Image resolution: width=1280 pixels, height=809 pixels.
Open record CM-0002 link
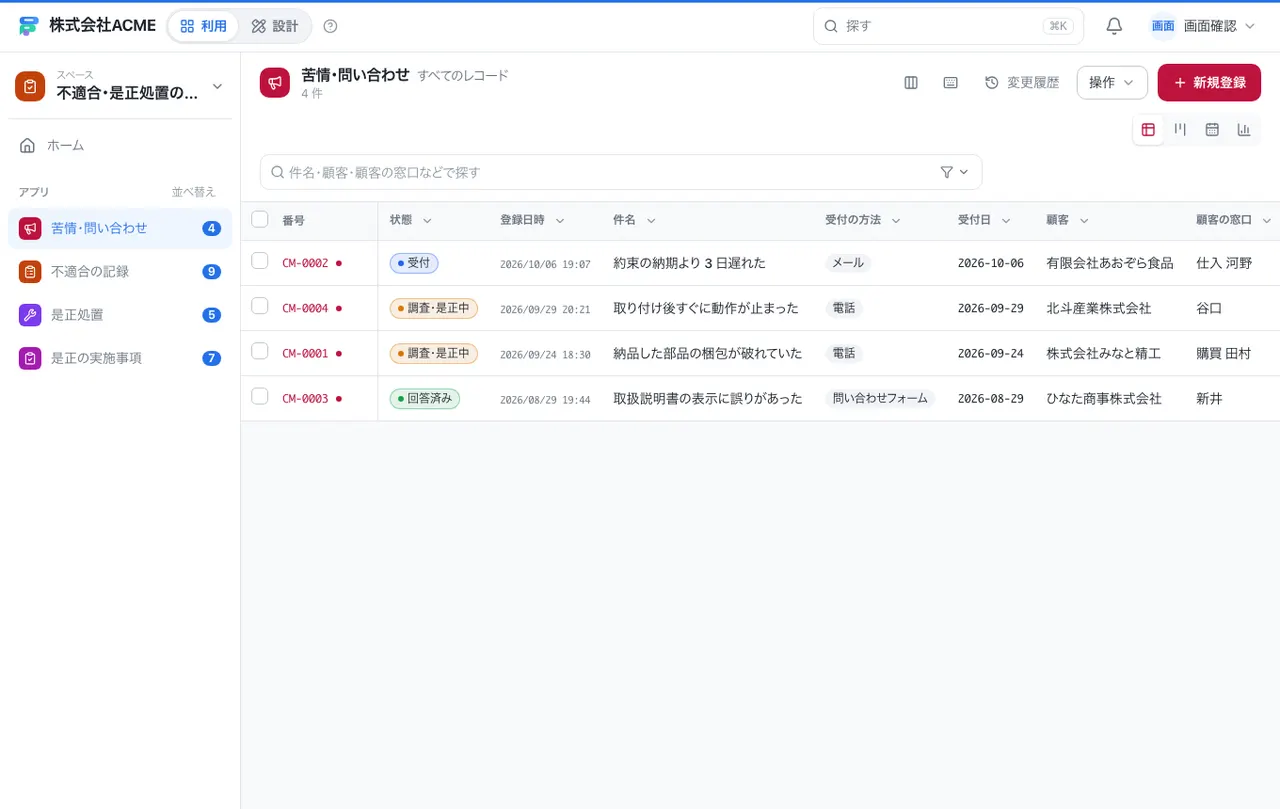305,263
